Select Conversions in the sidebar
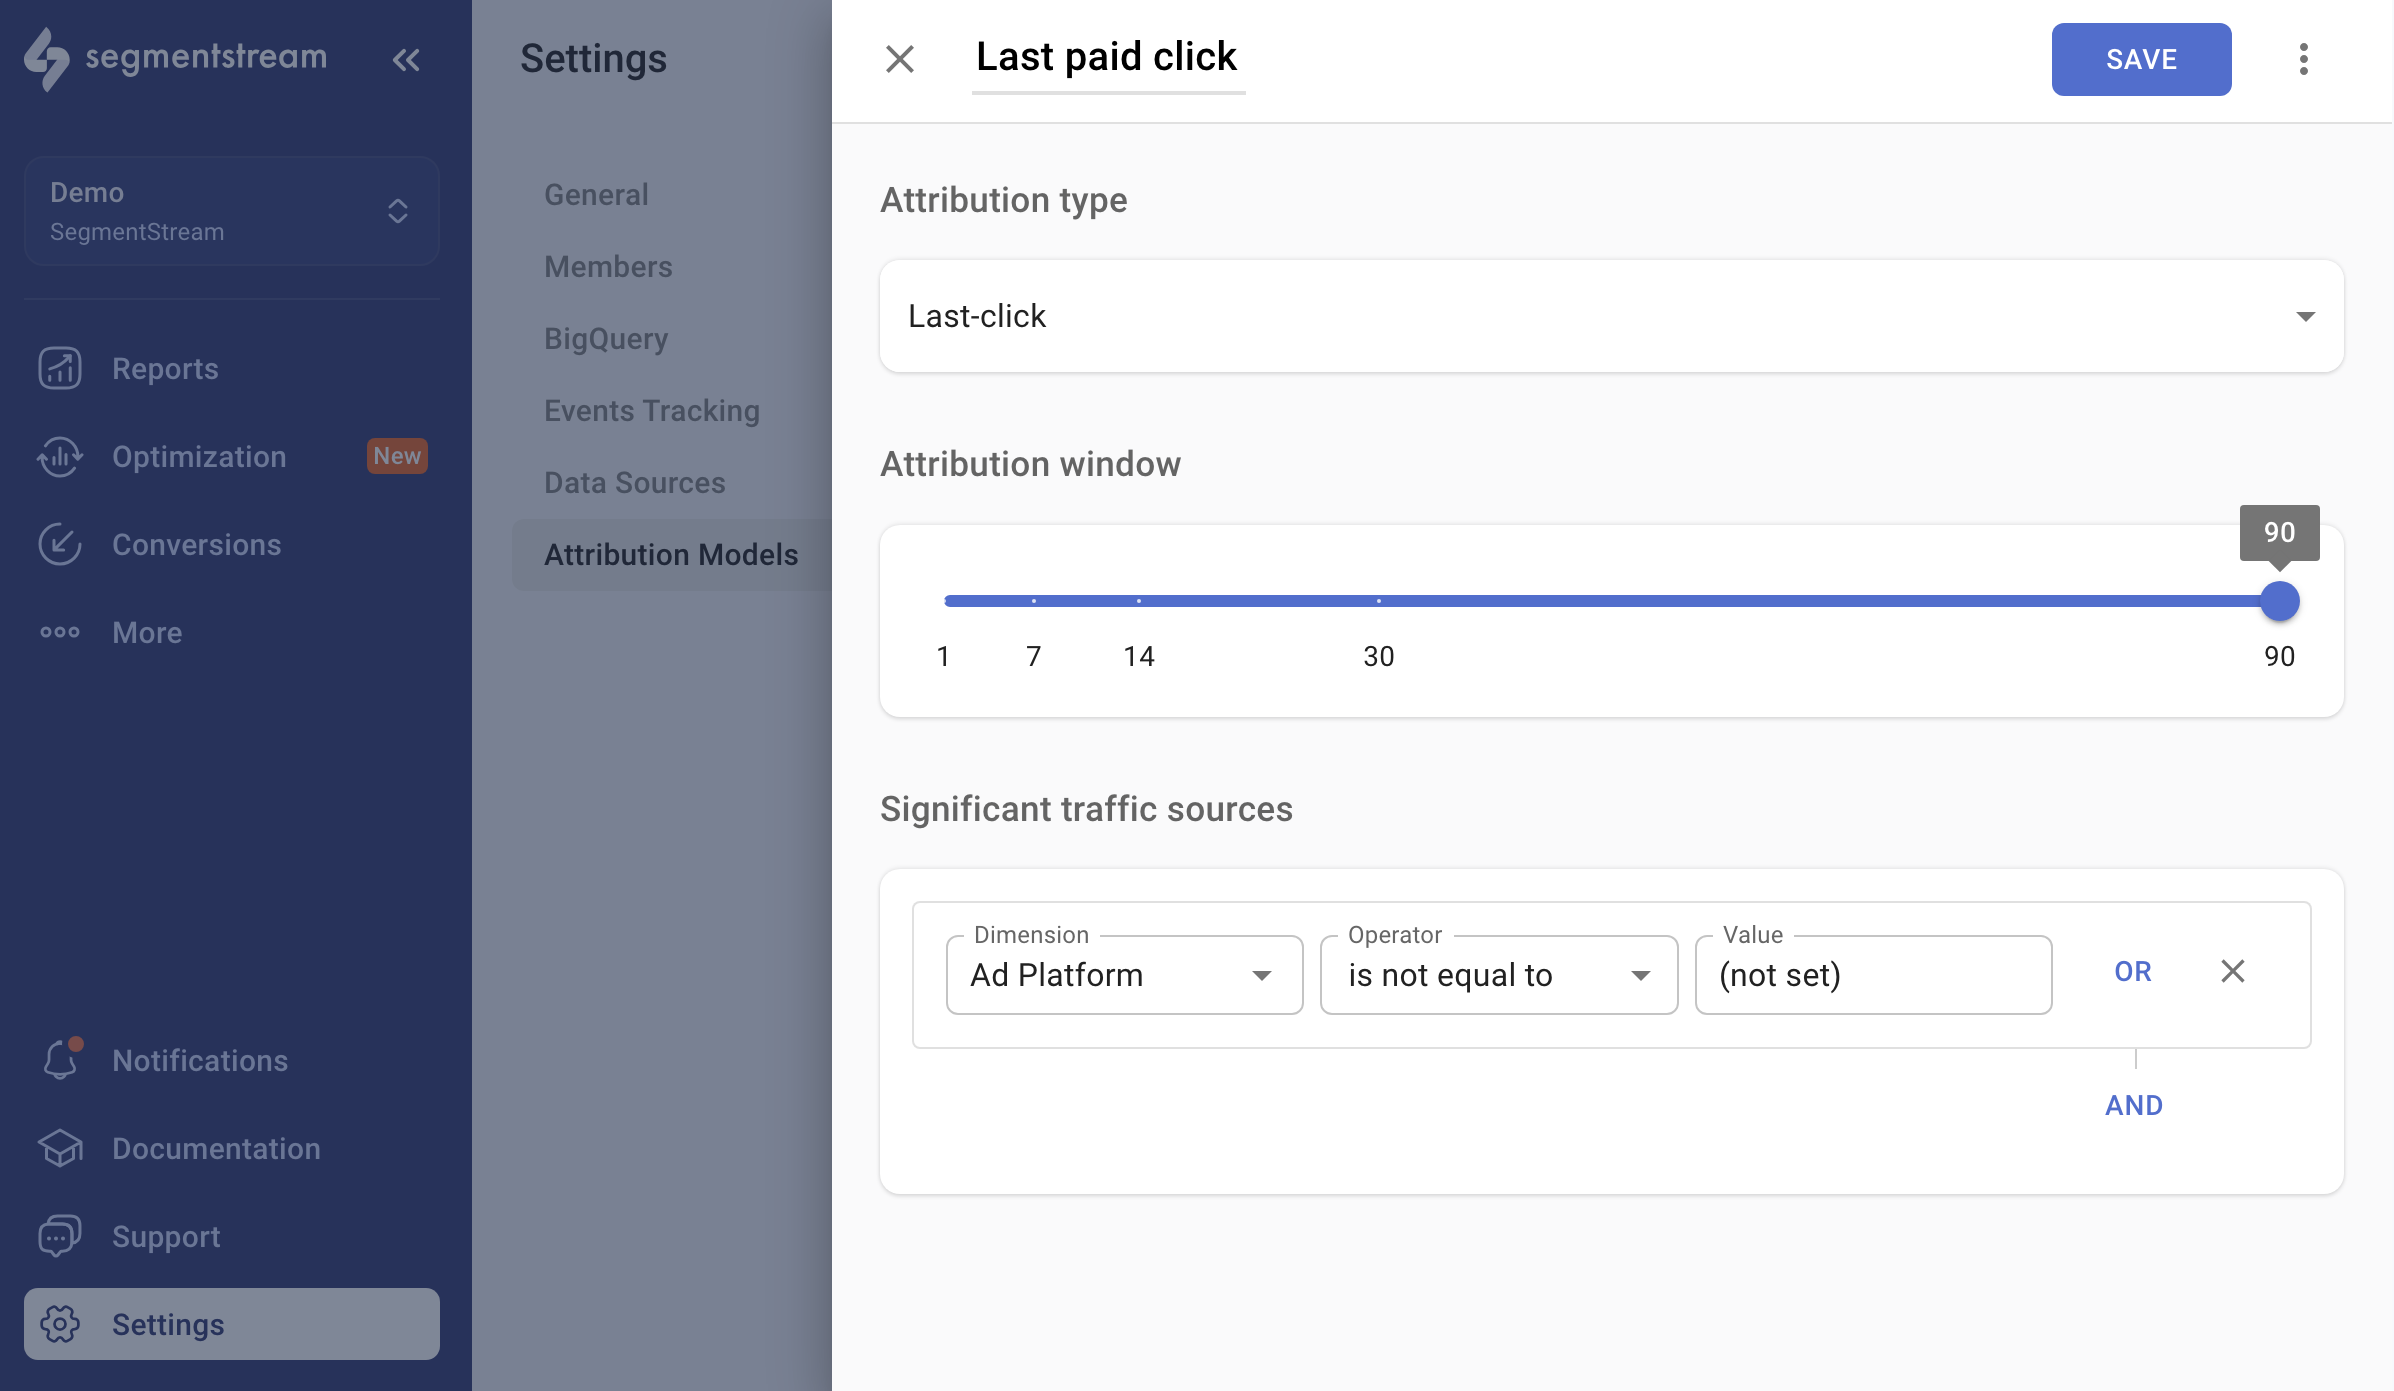 pos(196,544)
